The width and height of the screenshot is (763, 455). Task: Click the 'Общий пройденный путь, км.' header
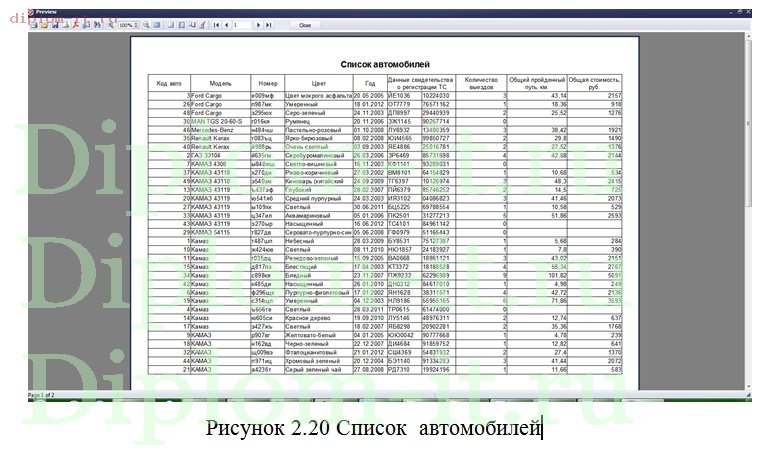pos(537,83)
